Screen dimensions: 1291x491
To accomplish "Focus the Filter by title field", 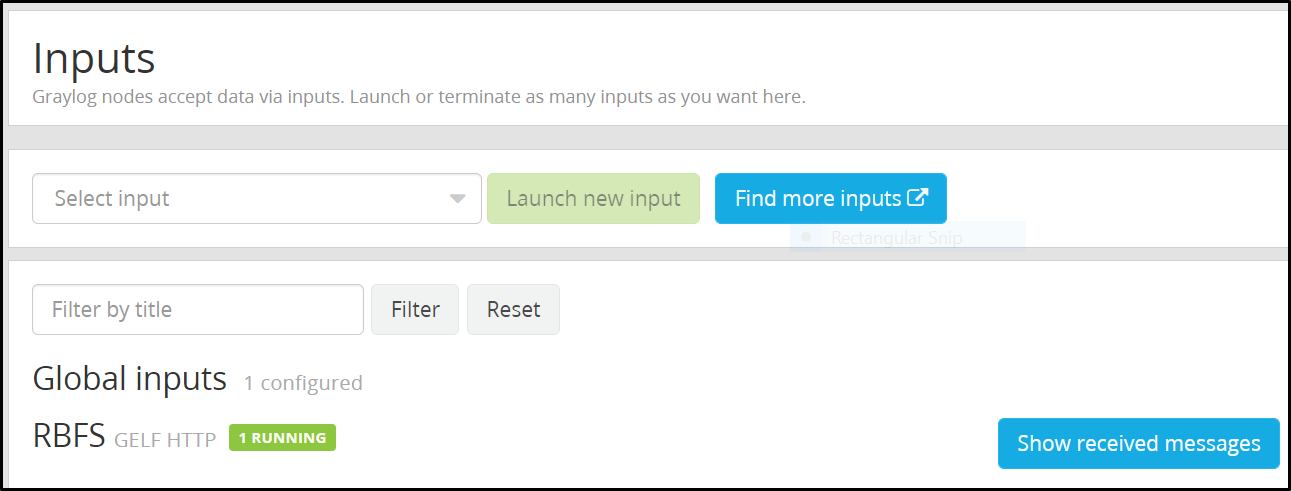I will click(x=198, y=310).
